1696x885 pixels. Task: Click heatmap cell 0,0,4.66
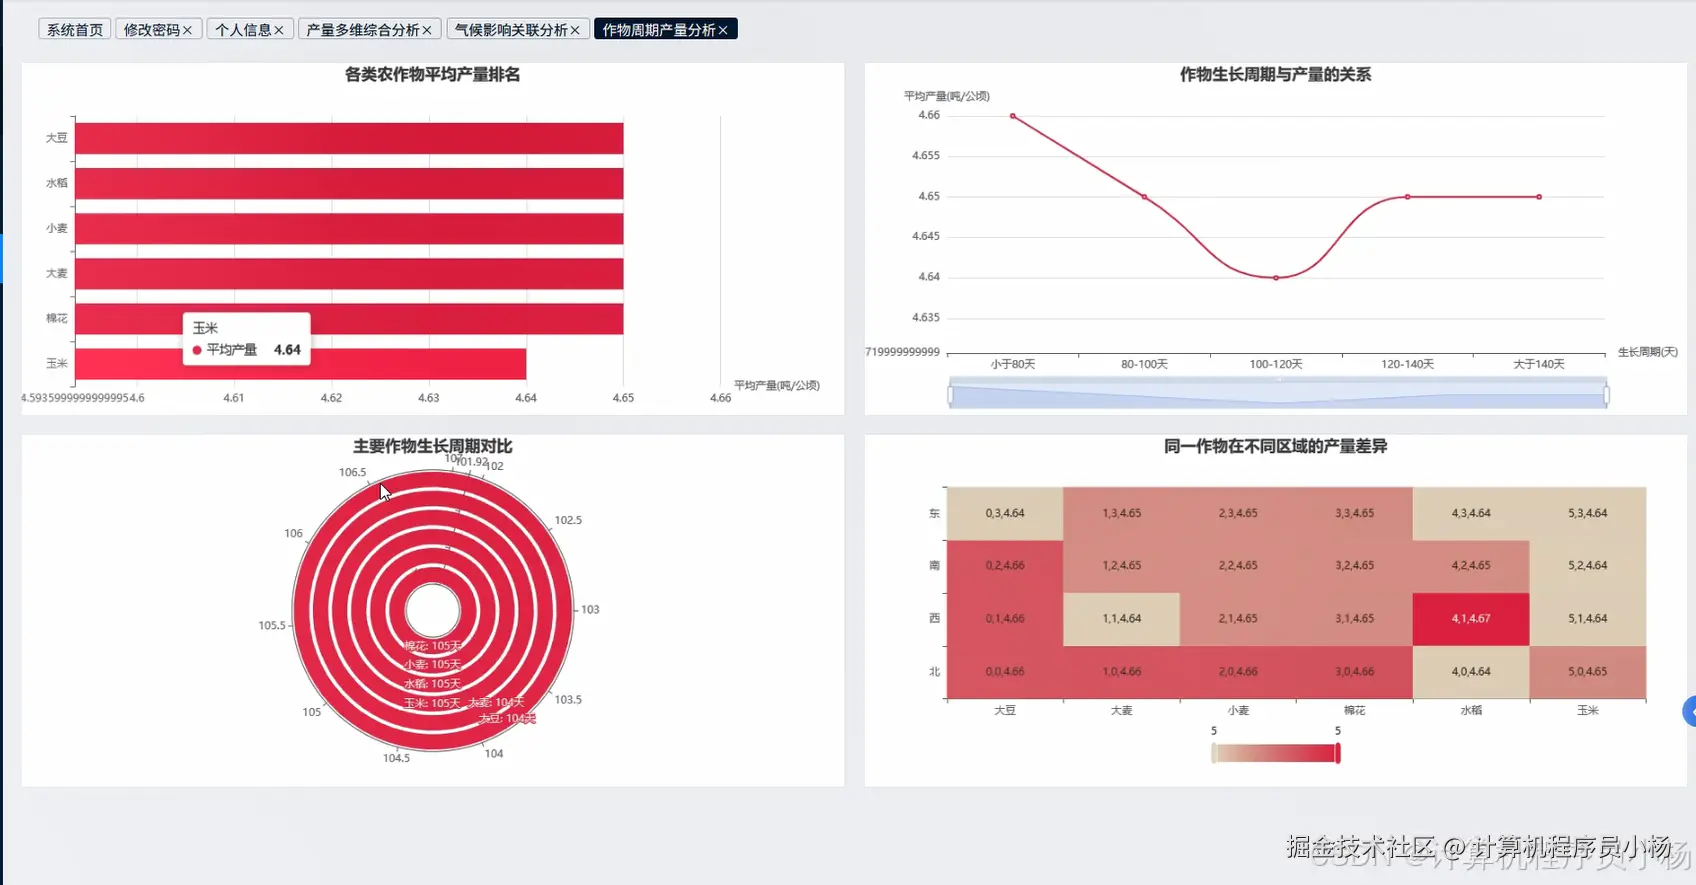[x=1005, y=672]
